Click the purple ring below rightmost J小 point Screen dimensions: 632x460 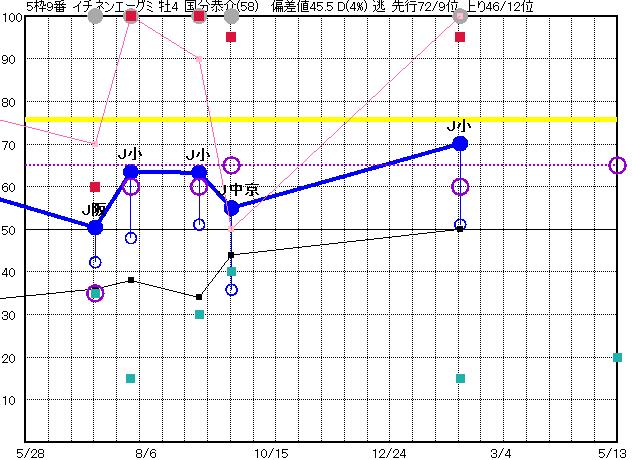pyautogui.click(x=460, y=187)
